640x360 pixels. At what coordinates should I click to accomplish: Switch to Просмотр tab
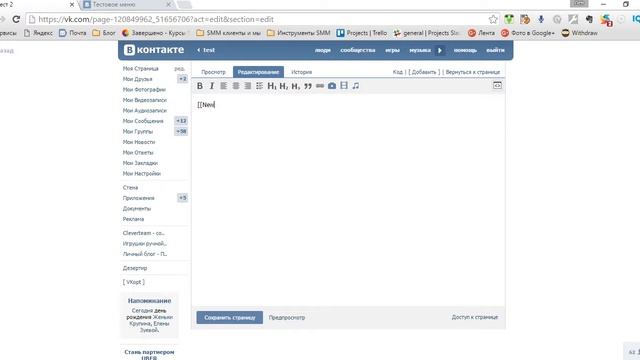coord(213,72)
